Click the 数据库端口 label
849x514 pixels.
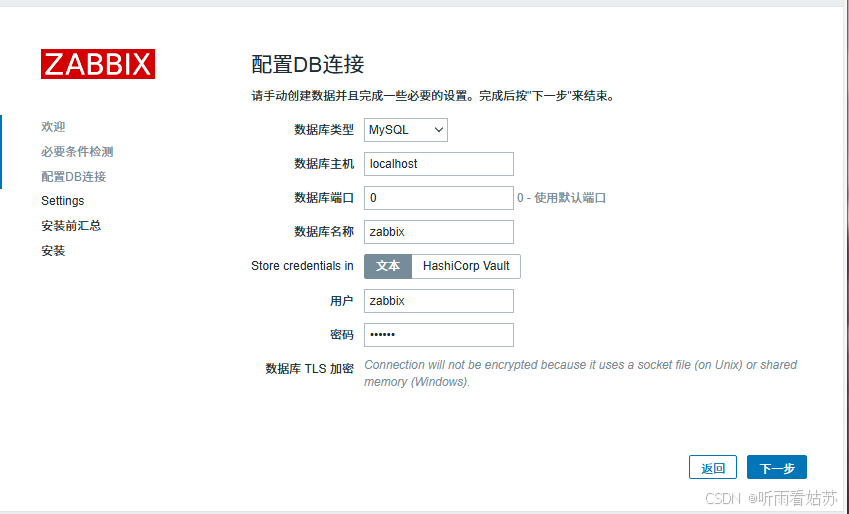[x=324, y=198]
